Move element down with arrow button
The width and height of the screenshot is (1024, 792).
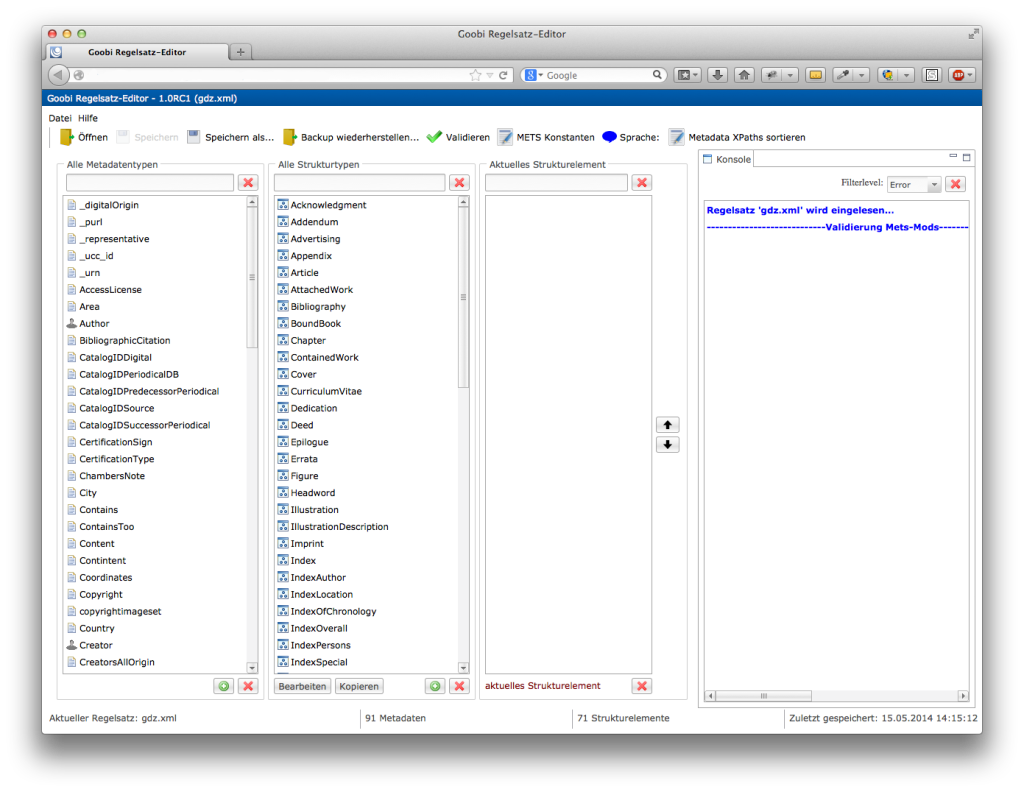click(x=667, y=445)
